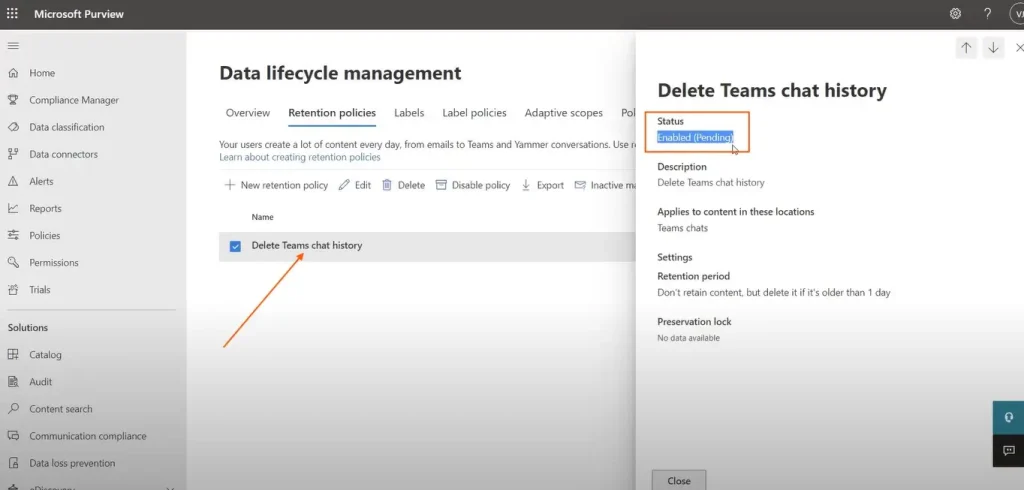
Task: Click the Microsoft Purview title
Action: tap(78, 14)
